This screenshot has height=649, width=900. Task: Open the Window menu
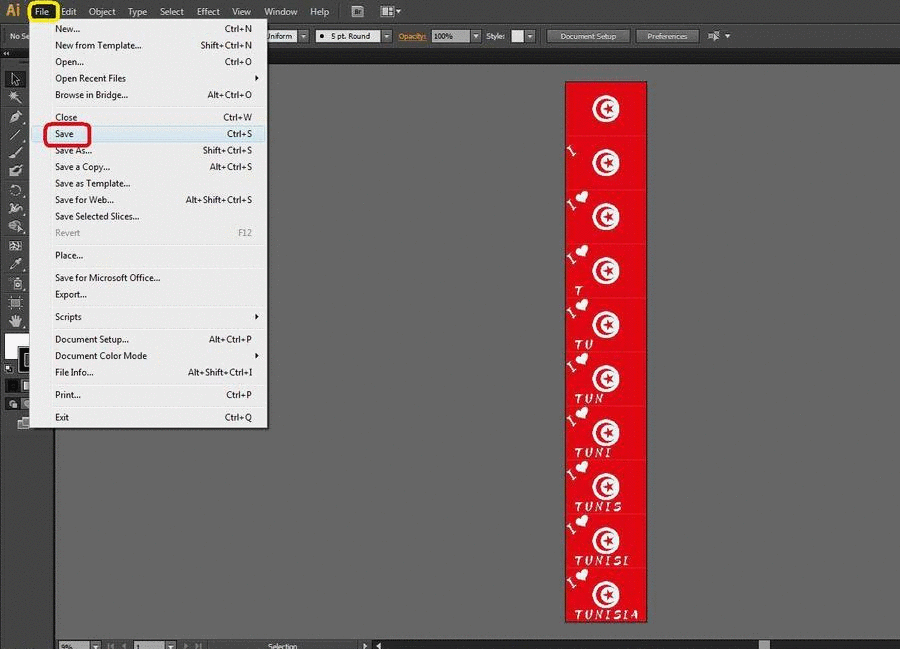281,11
